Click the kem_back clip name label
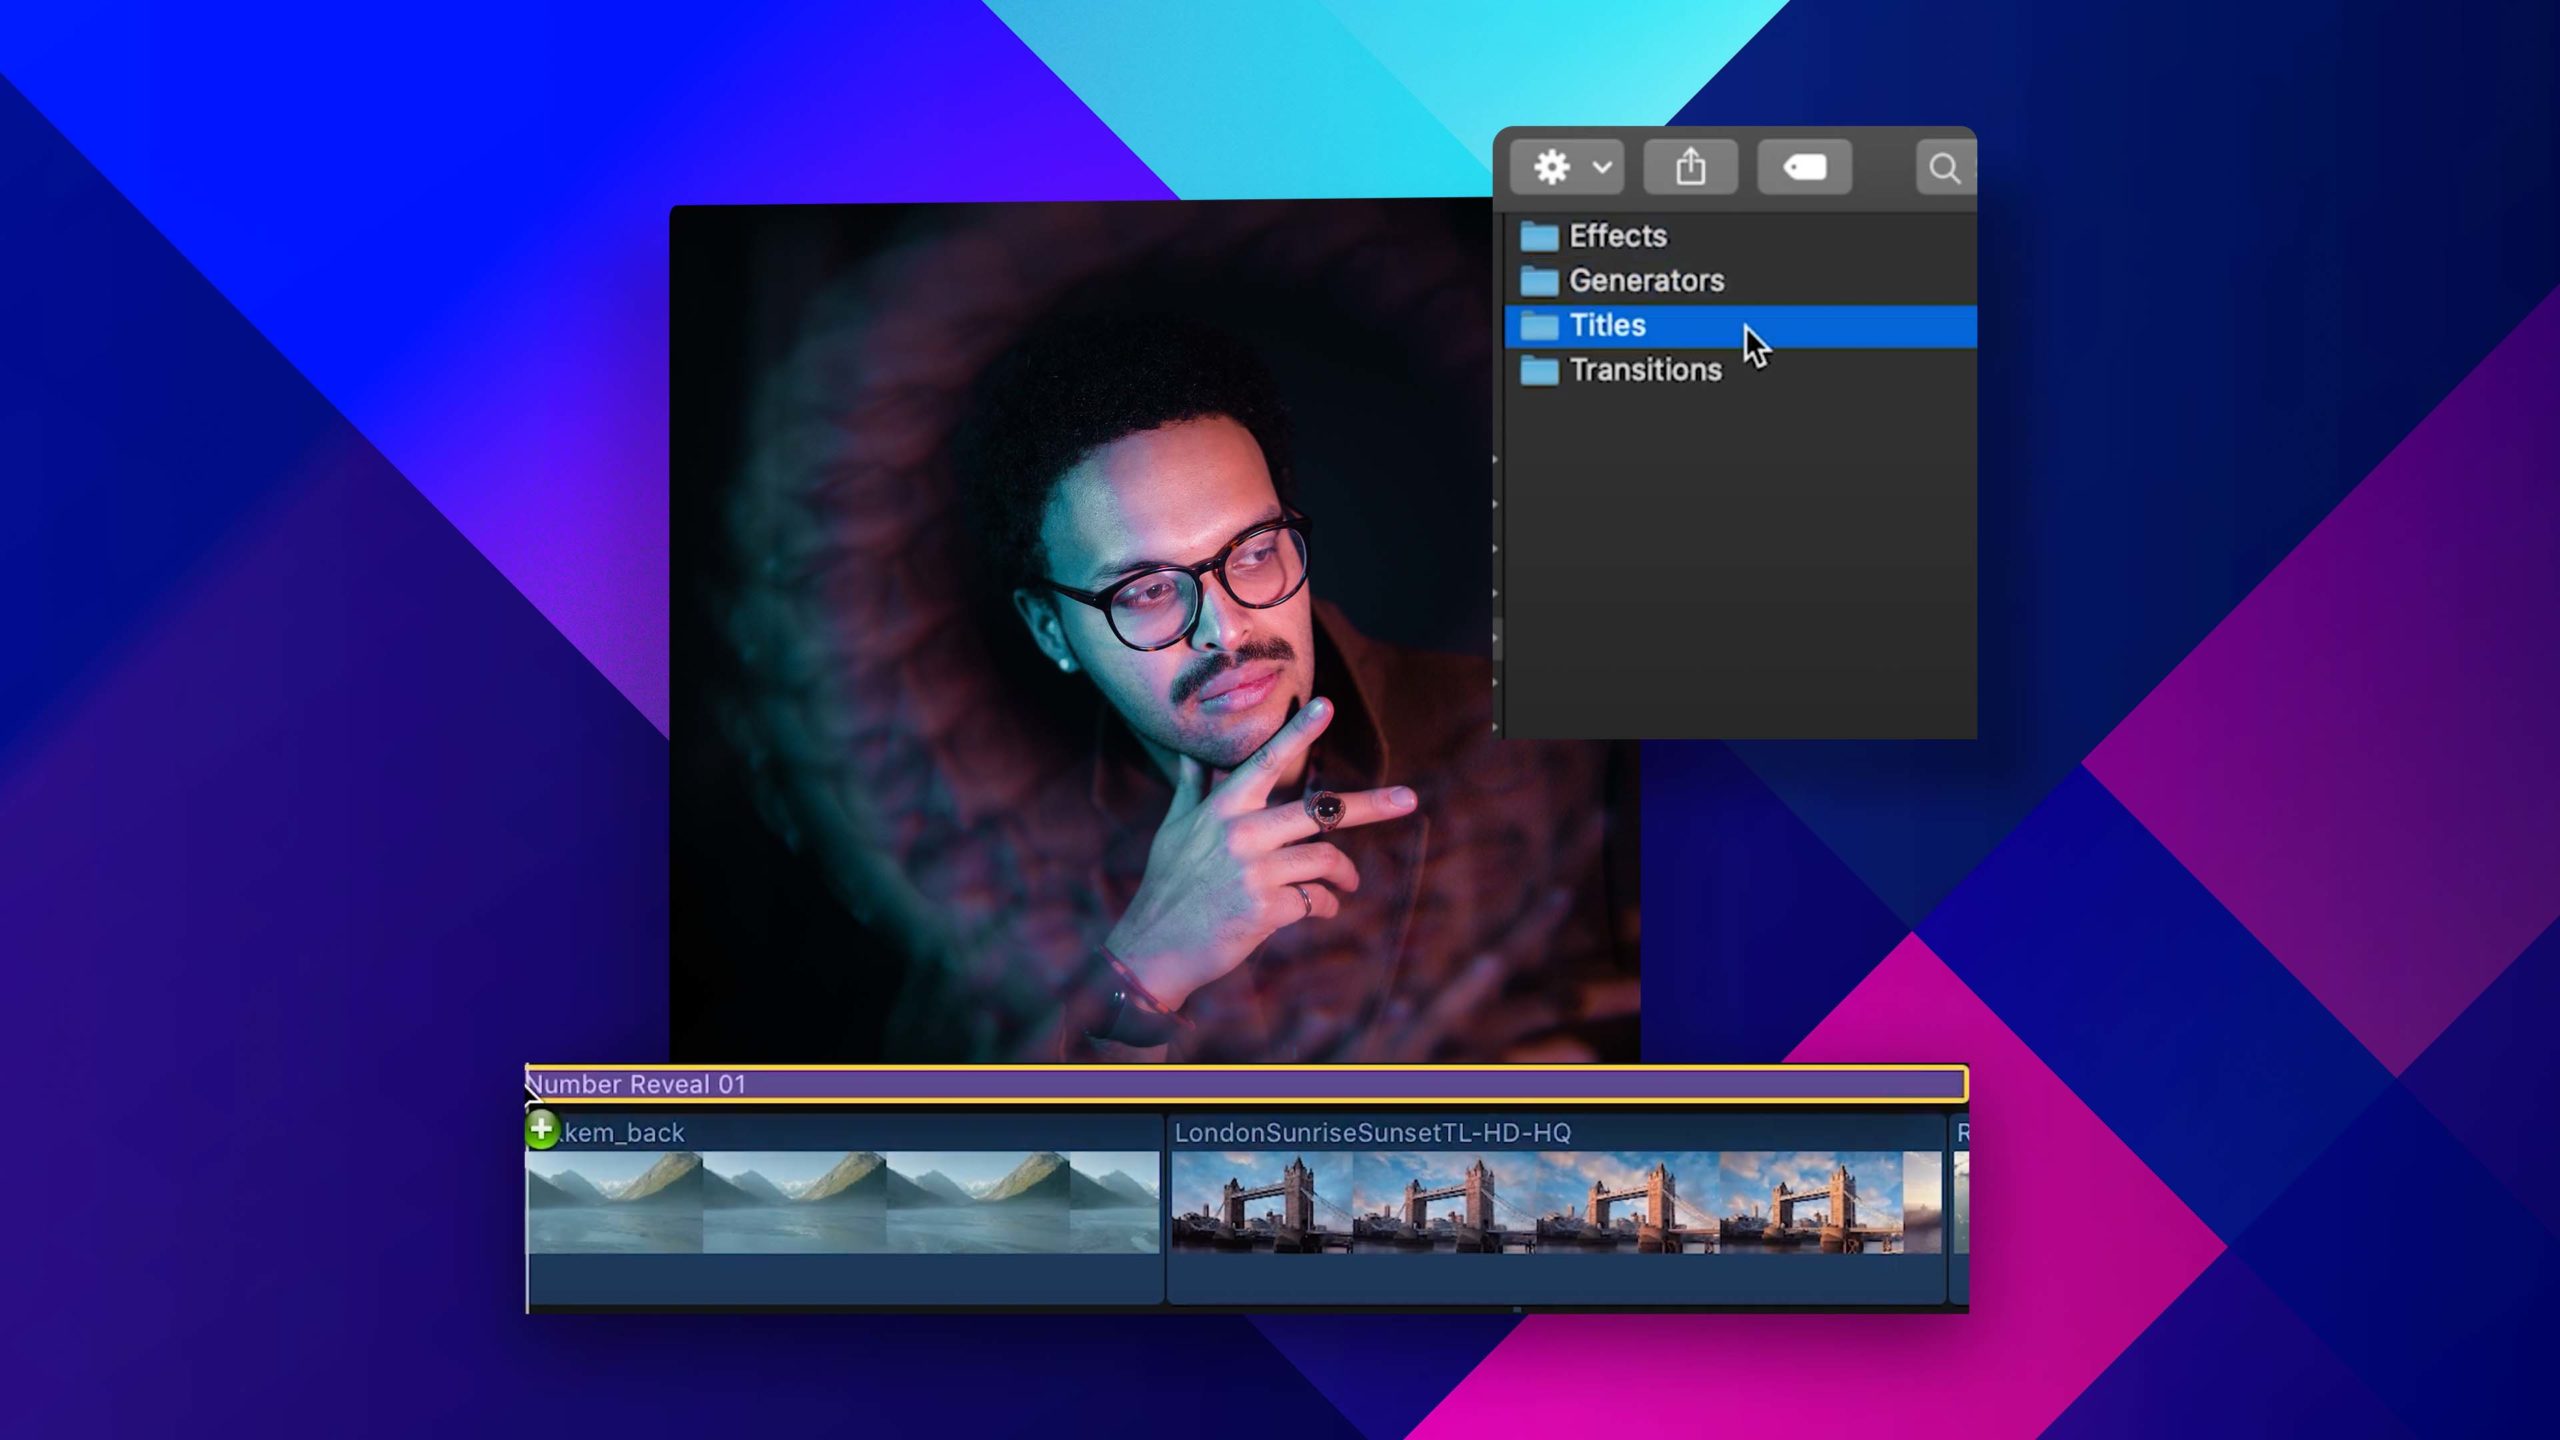 624,1133
